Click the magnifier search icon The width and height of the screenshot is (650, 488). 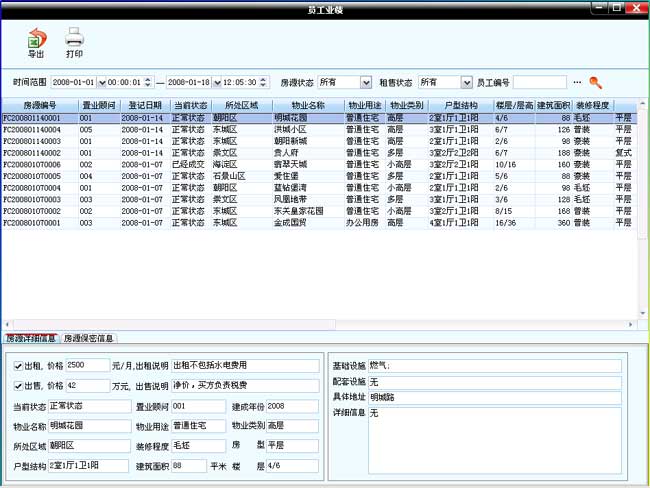click(595, 82)
